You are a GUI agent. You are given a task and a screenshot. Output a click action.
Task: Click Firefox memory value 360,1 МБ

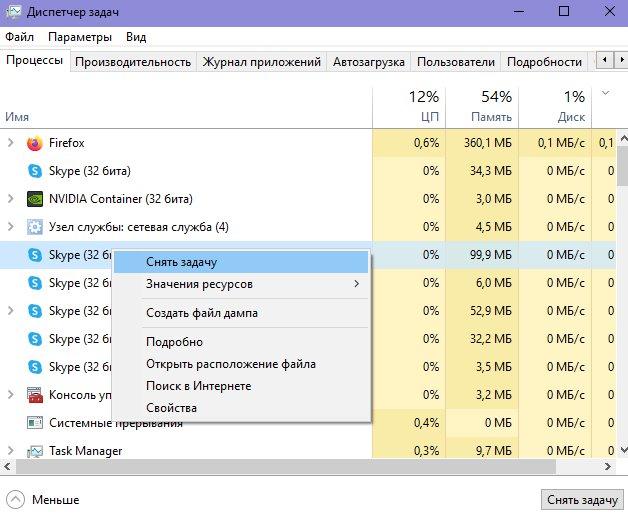pyautogui.click(x=488, y=143)
